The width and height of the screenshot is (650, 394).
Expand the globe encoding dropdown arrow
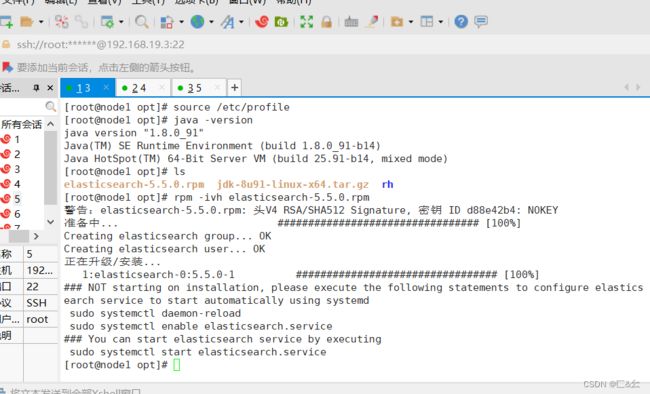(x=211, y=22)
